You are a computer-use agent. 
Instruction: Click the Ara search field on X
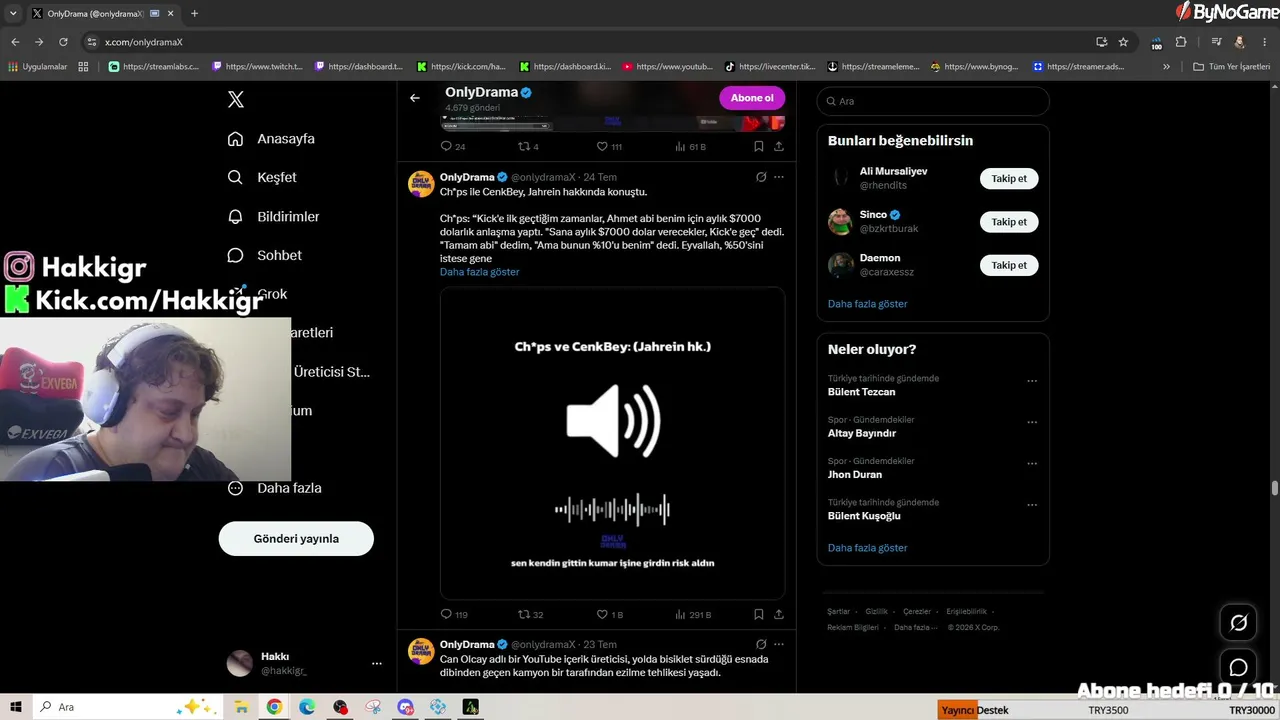tap(933, 101)
